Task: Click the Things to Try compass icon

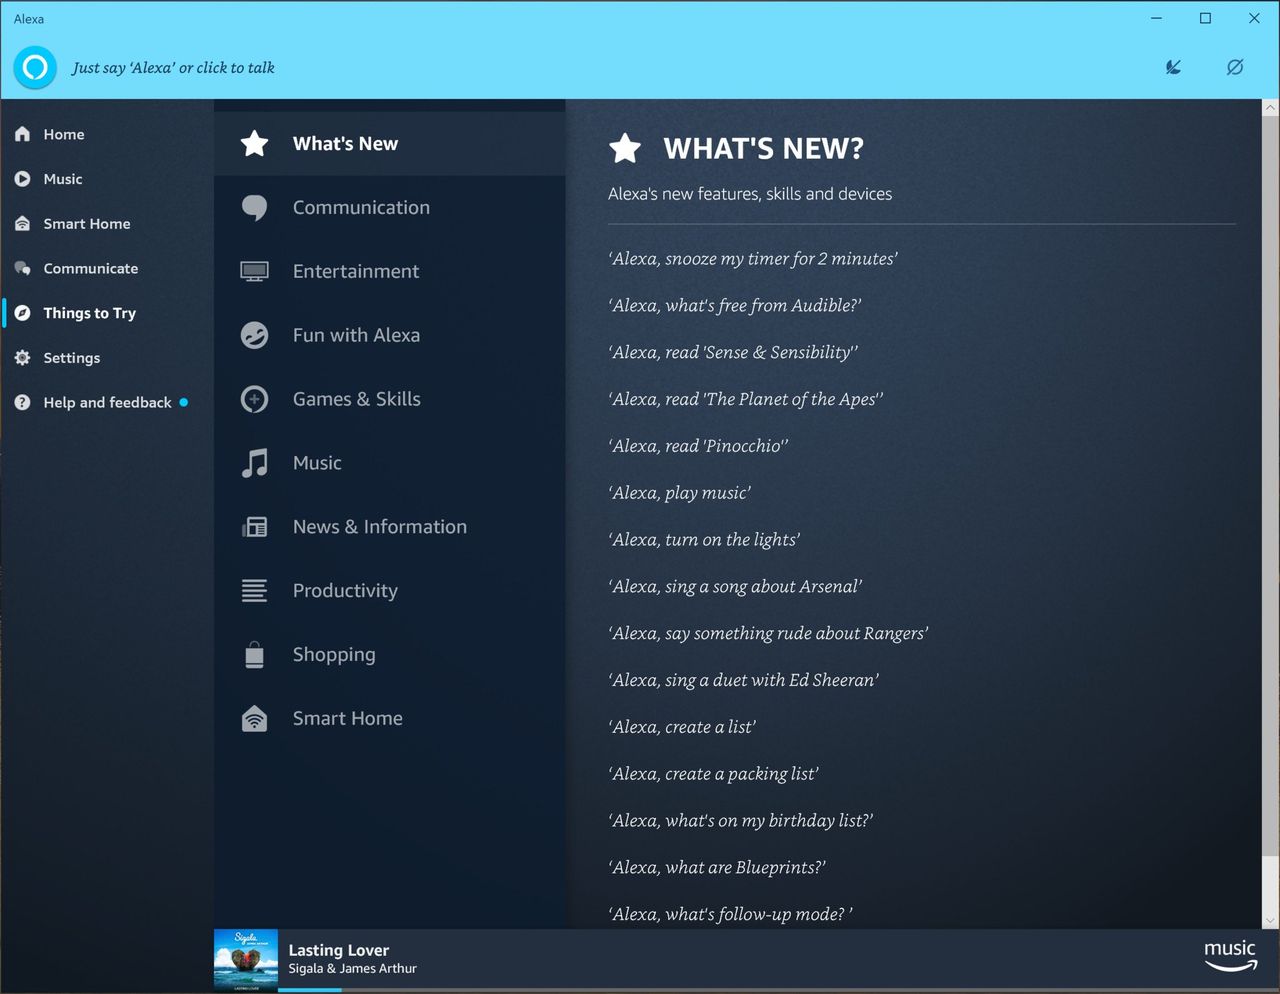Action: coord(22,313)
